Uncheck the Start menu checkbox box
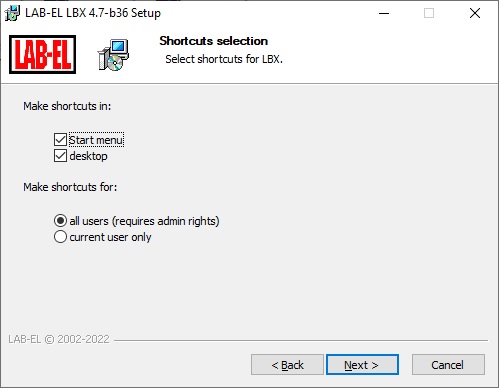Image resolution: width=499 pixels, height=388 pixels. coord(60,140)
